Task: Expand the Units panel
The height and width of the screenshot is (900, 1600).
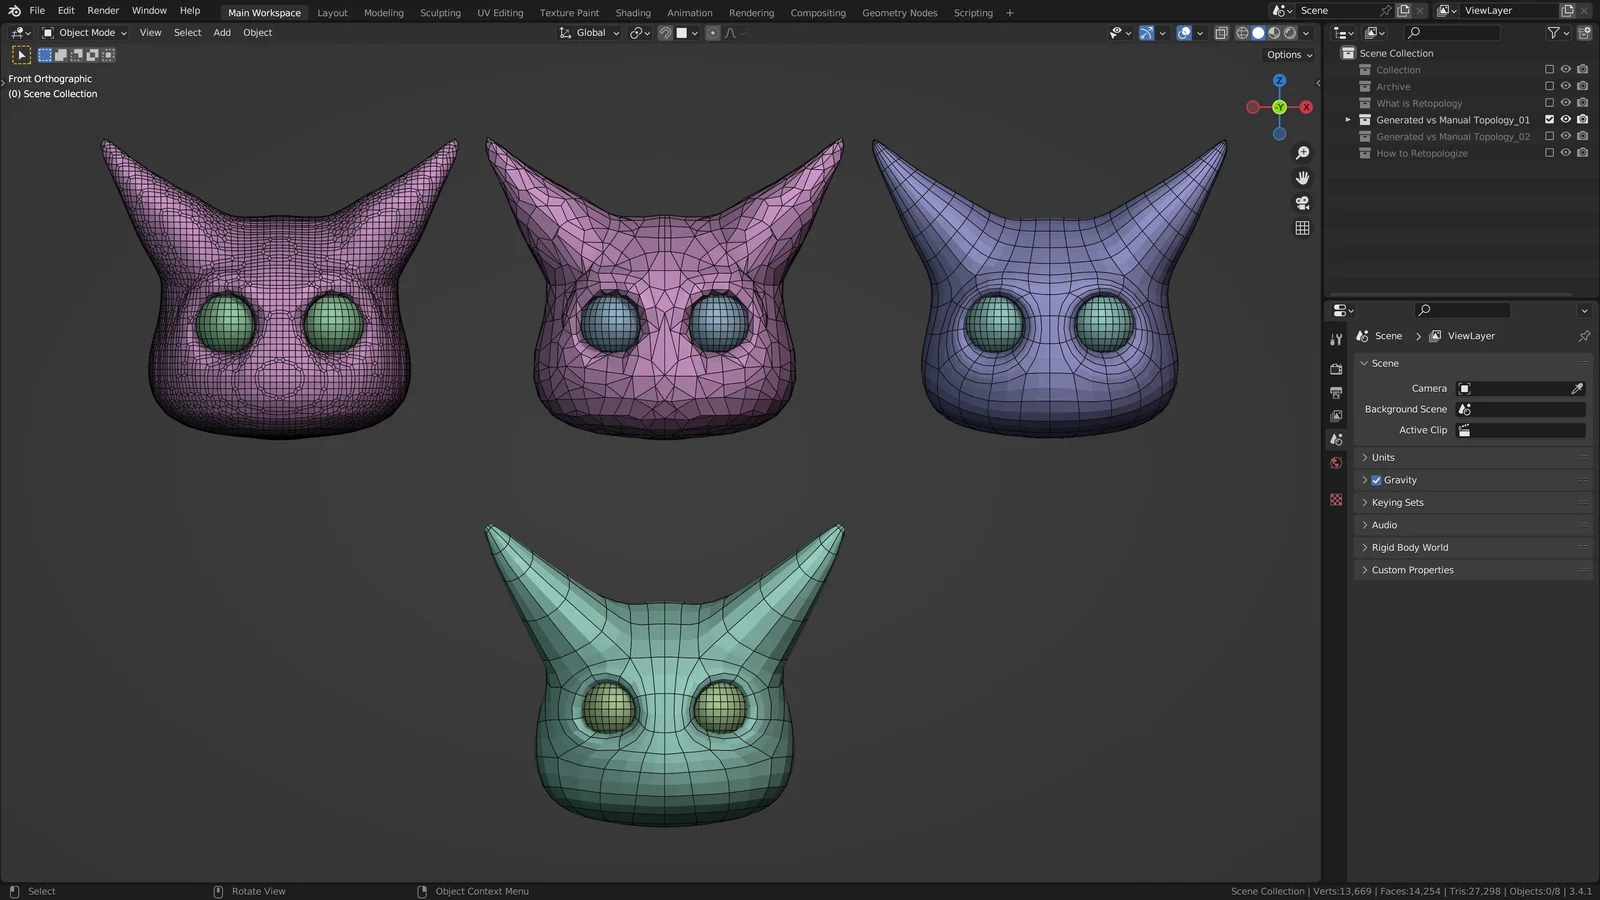Action: point(1383,457)
